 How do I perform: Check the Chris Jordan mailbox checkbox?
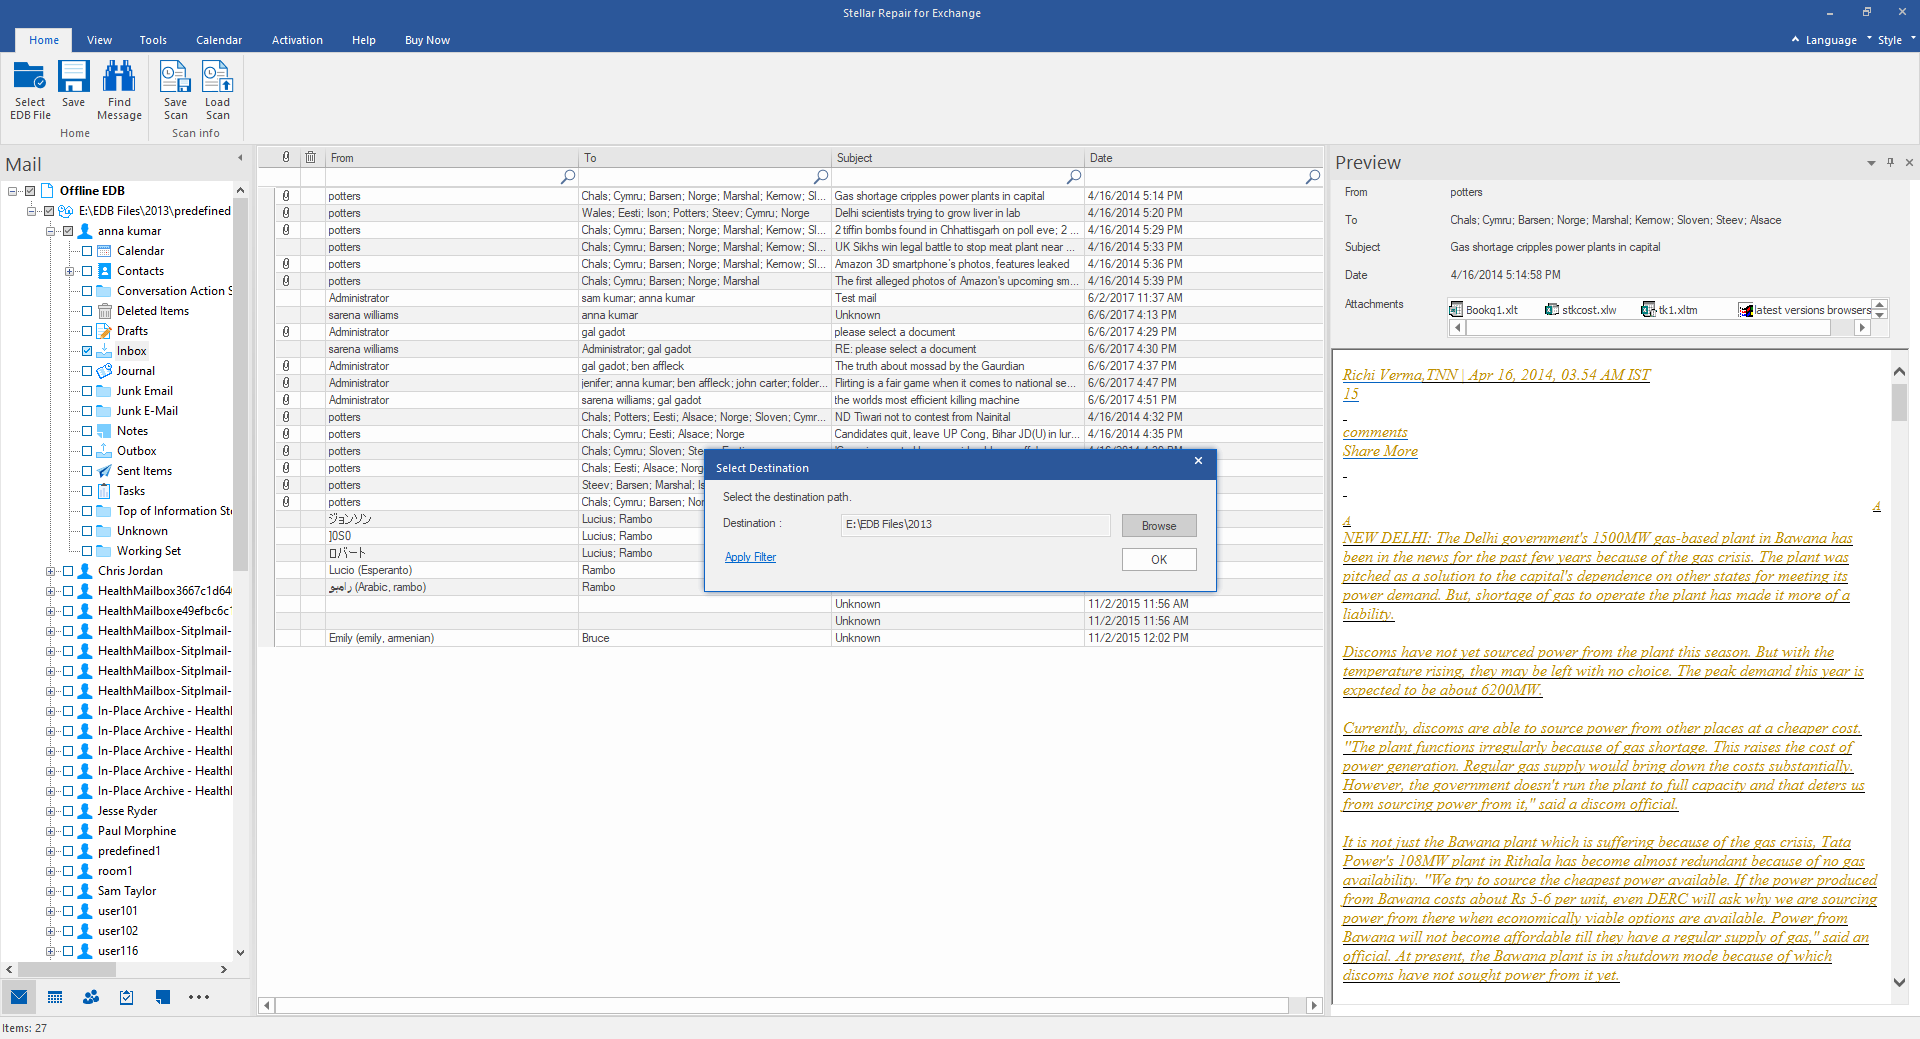[68, 571]
